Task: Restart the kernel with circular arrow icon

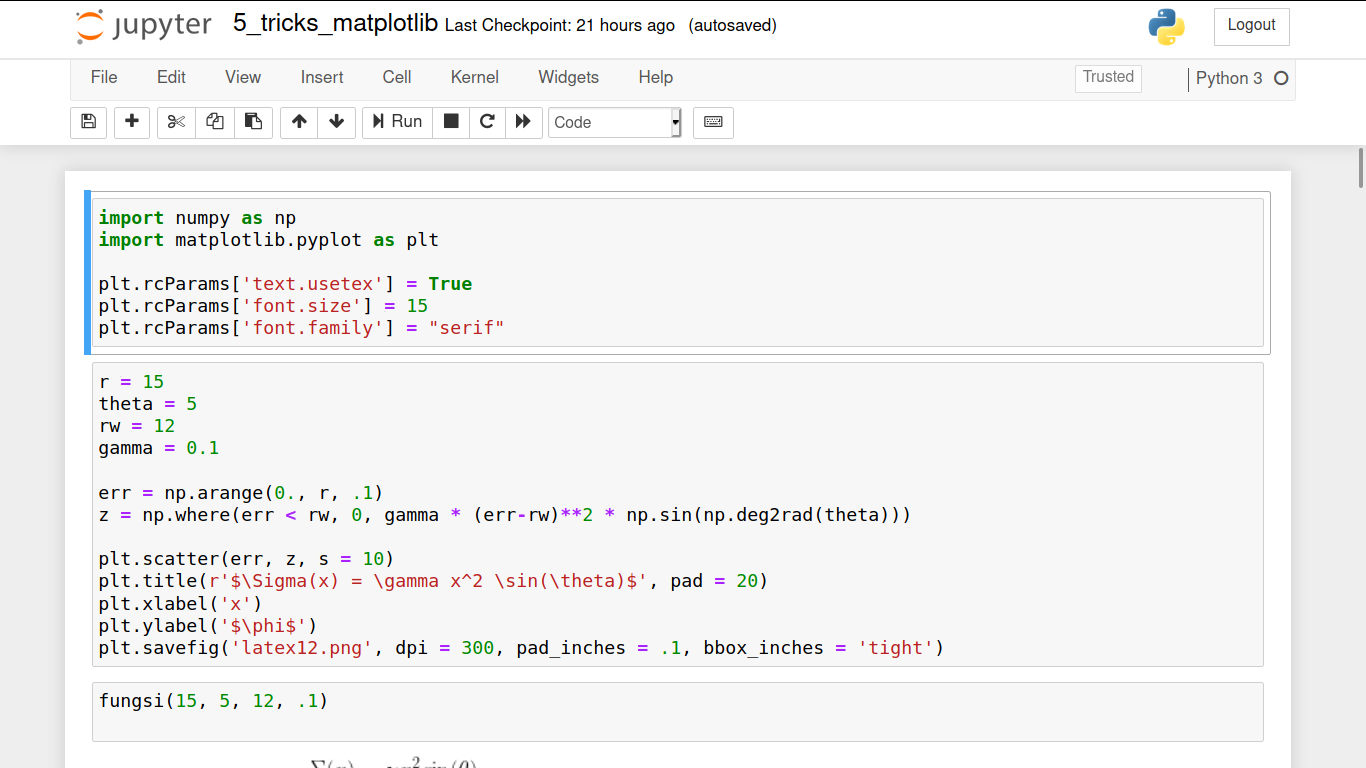Action: (487, 122)
